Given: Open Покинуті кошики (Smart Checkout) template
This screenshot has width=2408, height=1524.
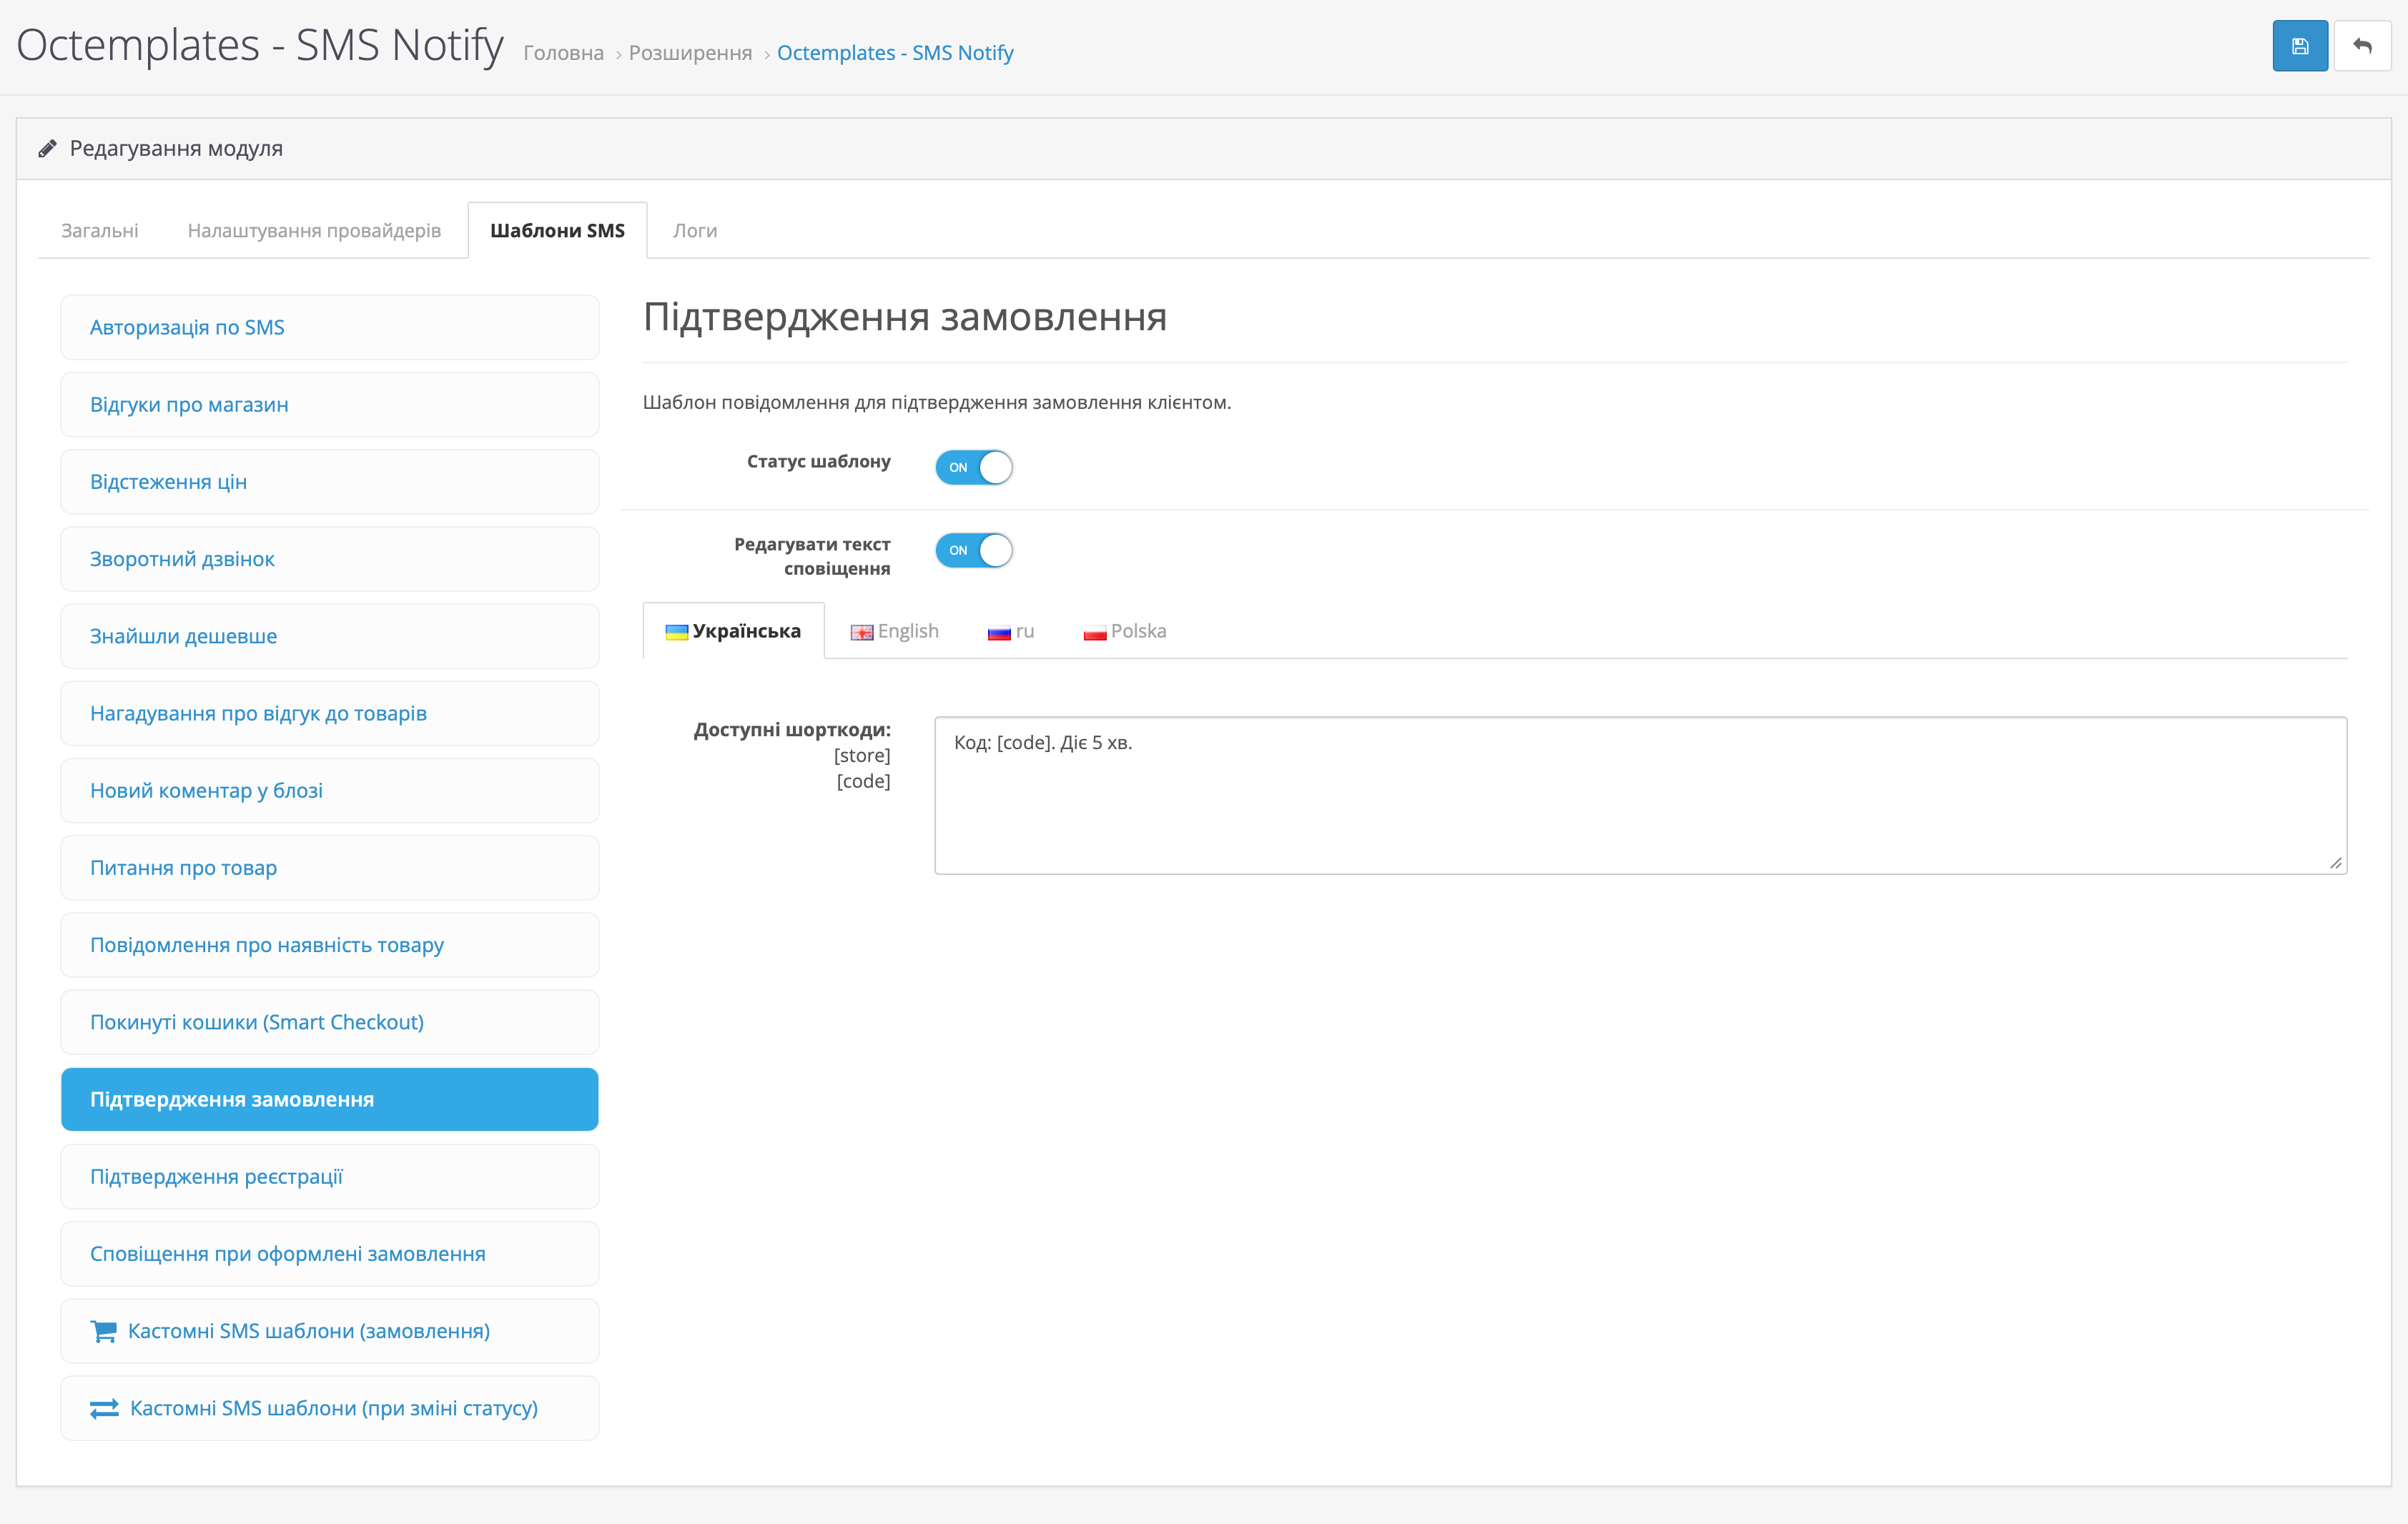Looking at the screenshot, I should 257,1022.
